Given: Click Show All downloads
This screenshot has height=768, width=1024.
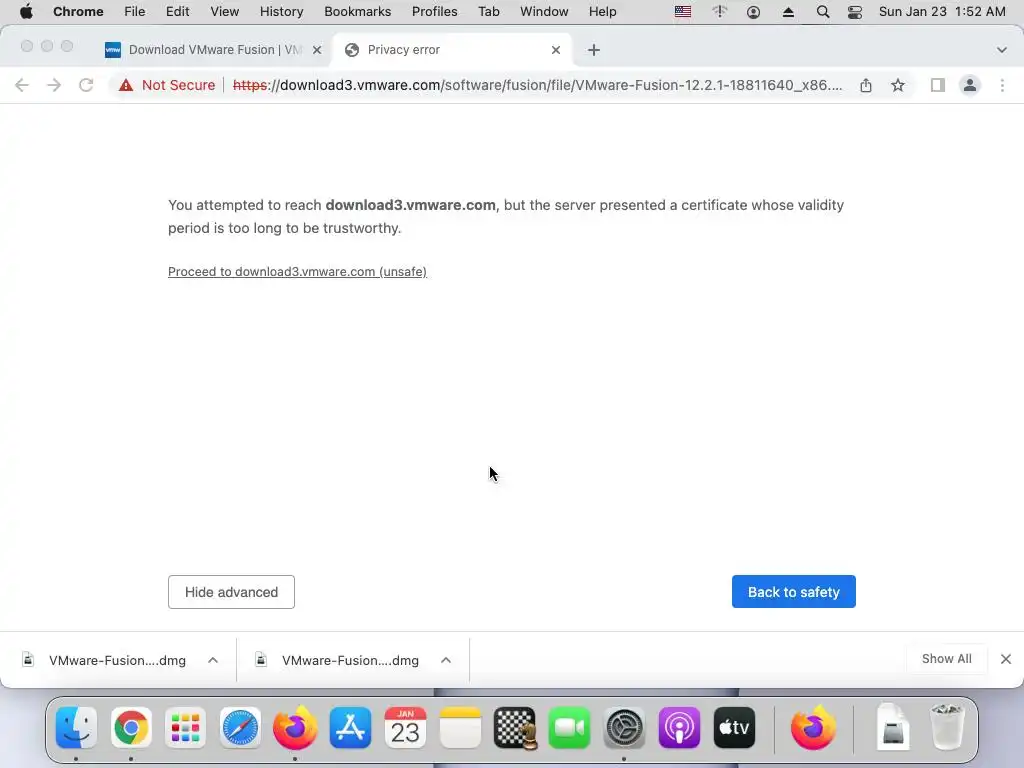Looking at the screenshot, I should coord(946,659).
